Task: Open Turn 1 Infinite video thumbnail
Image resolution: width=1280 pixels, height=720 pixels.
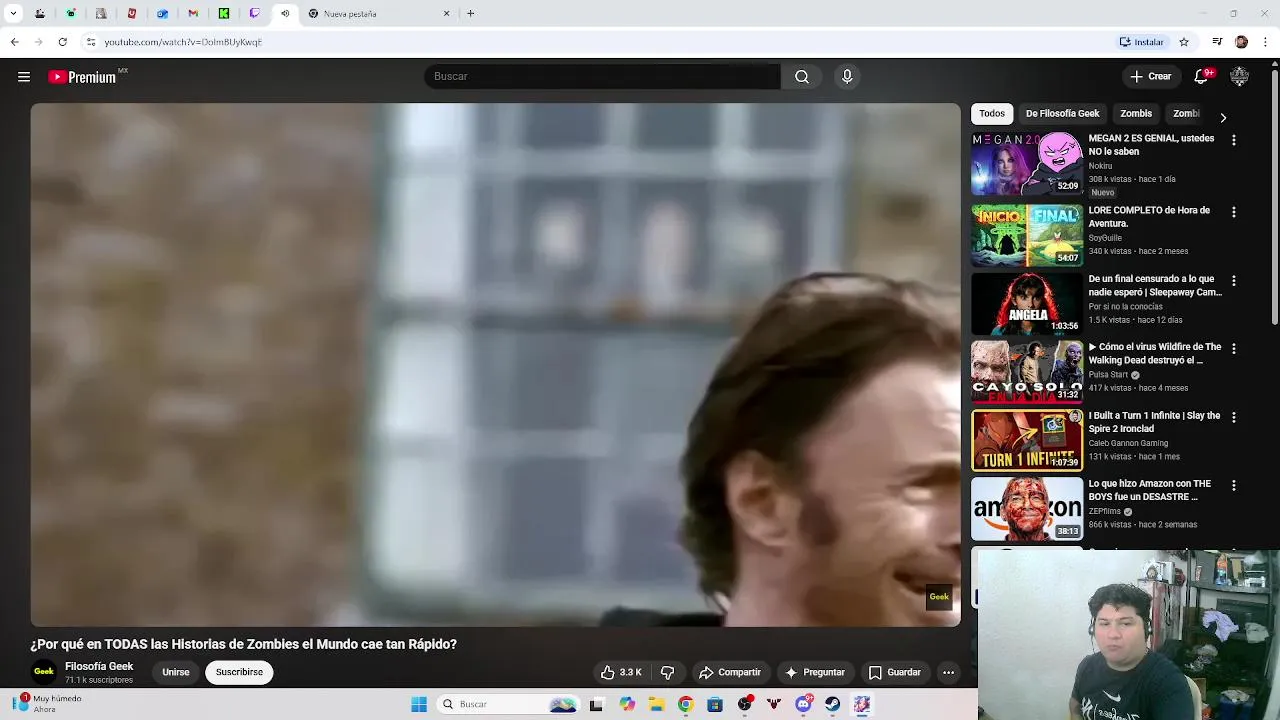Action: (x=1027, y=441)
